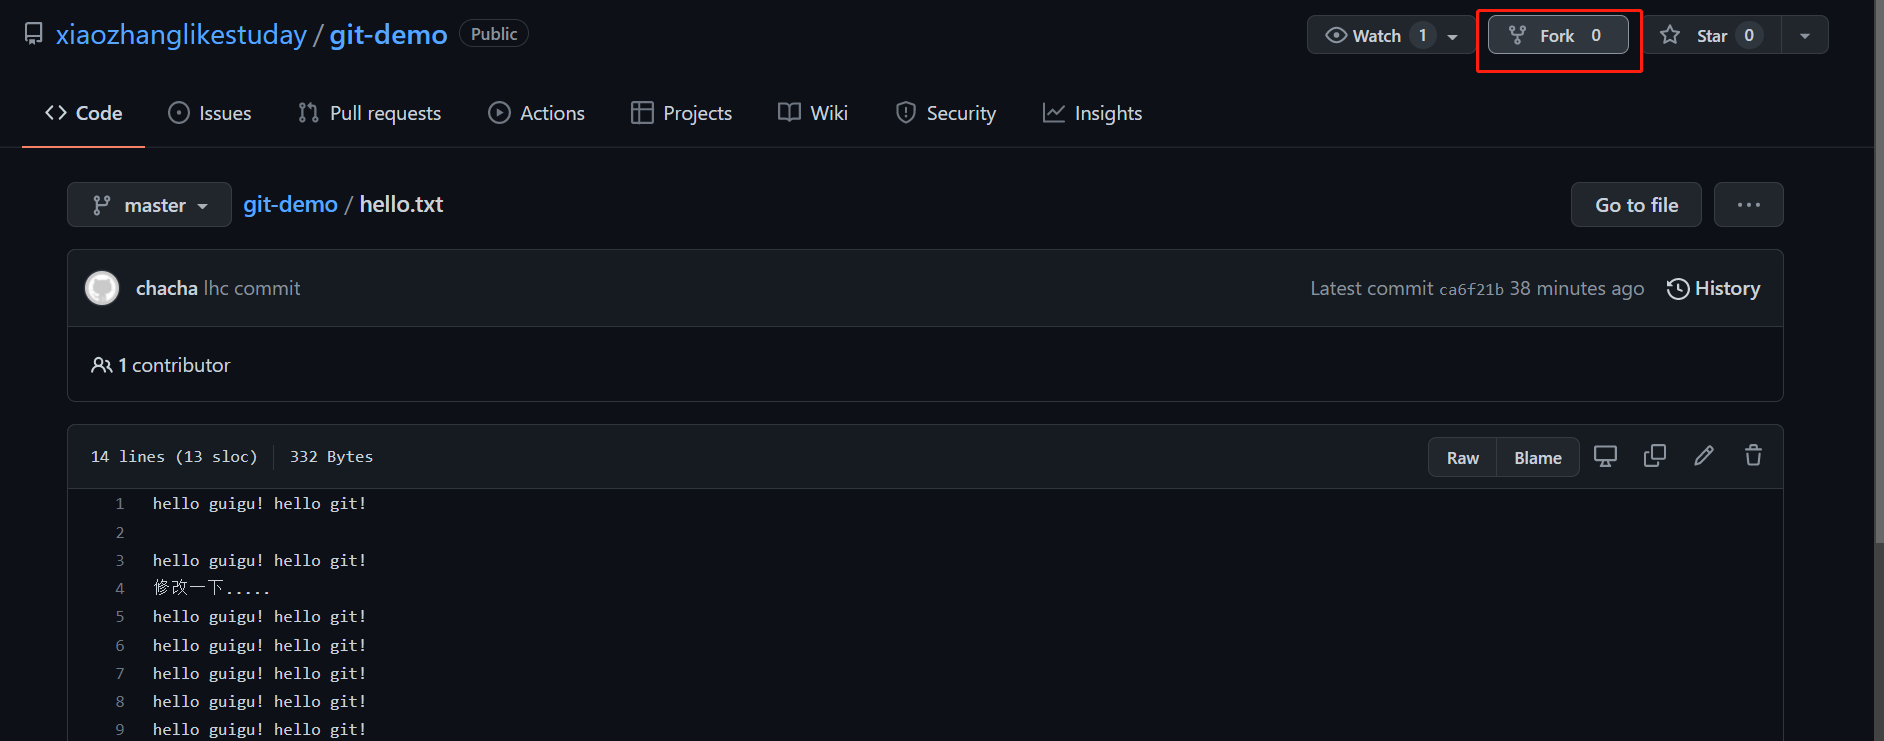Click the pencil edit file icon

[1704, 457]
